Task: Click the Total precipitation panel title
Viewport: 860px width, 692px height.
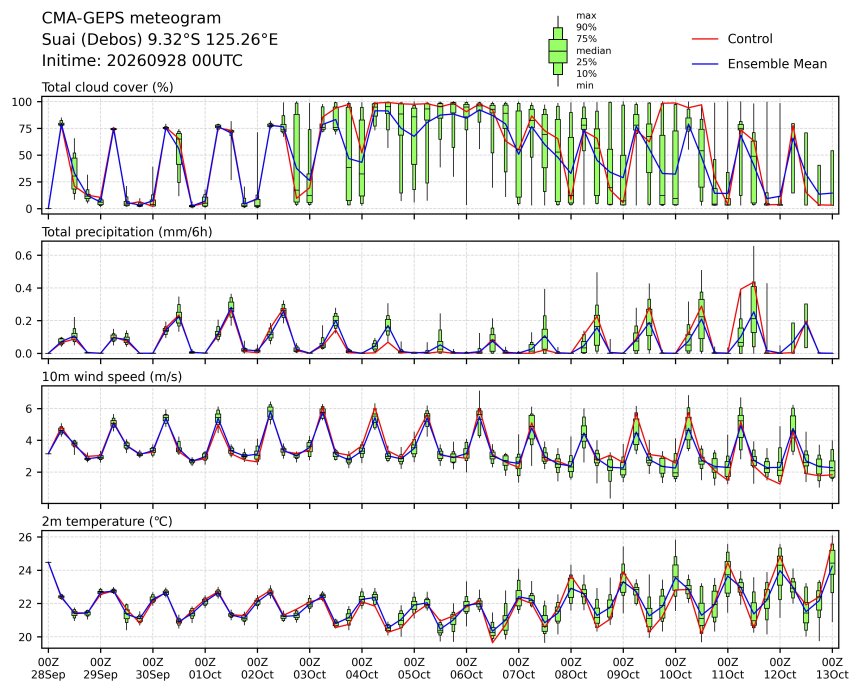Action: (x=127, y=232)
